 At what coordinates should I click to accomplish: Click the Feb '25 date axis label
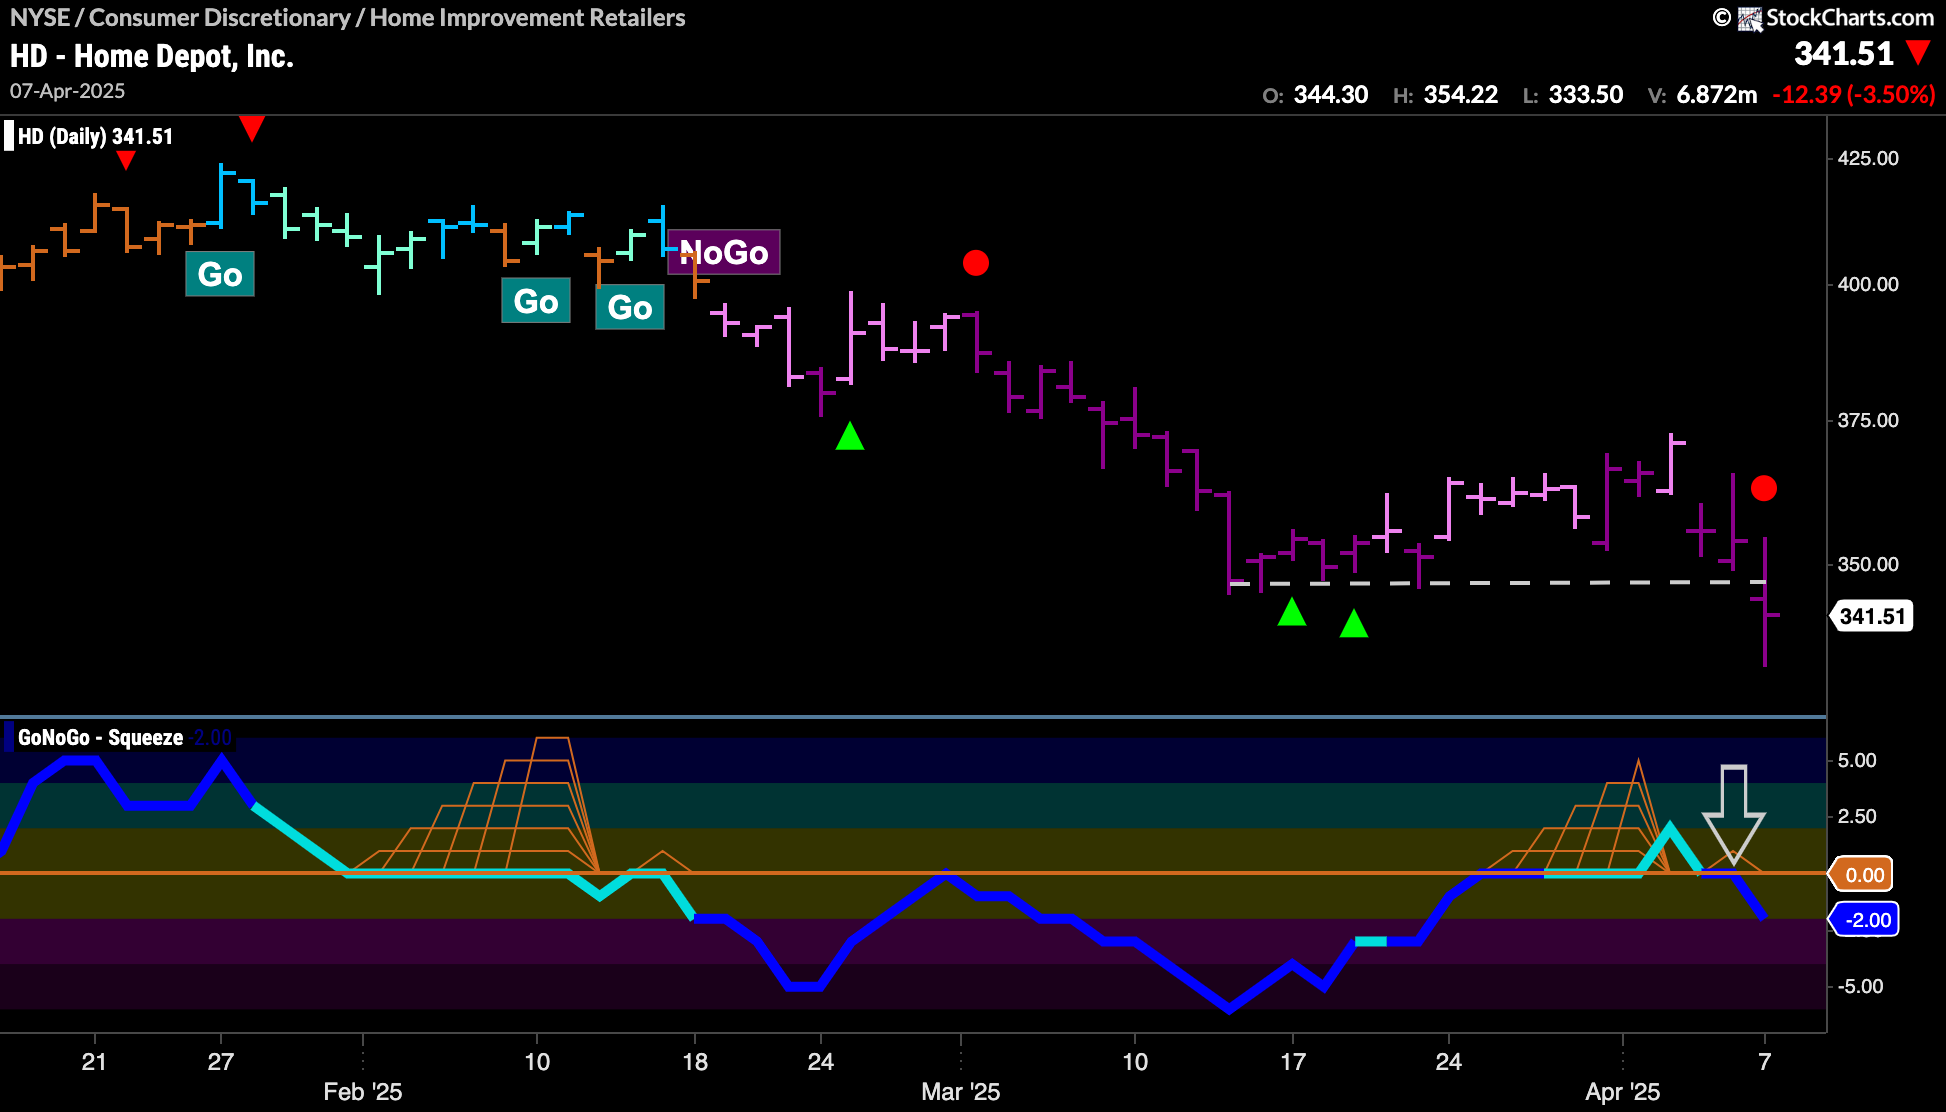click(363, 1092)
